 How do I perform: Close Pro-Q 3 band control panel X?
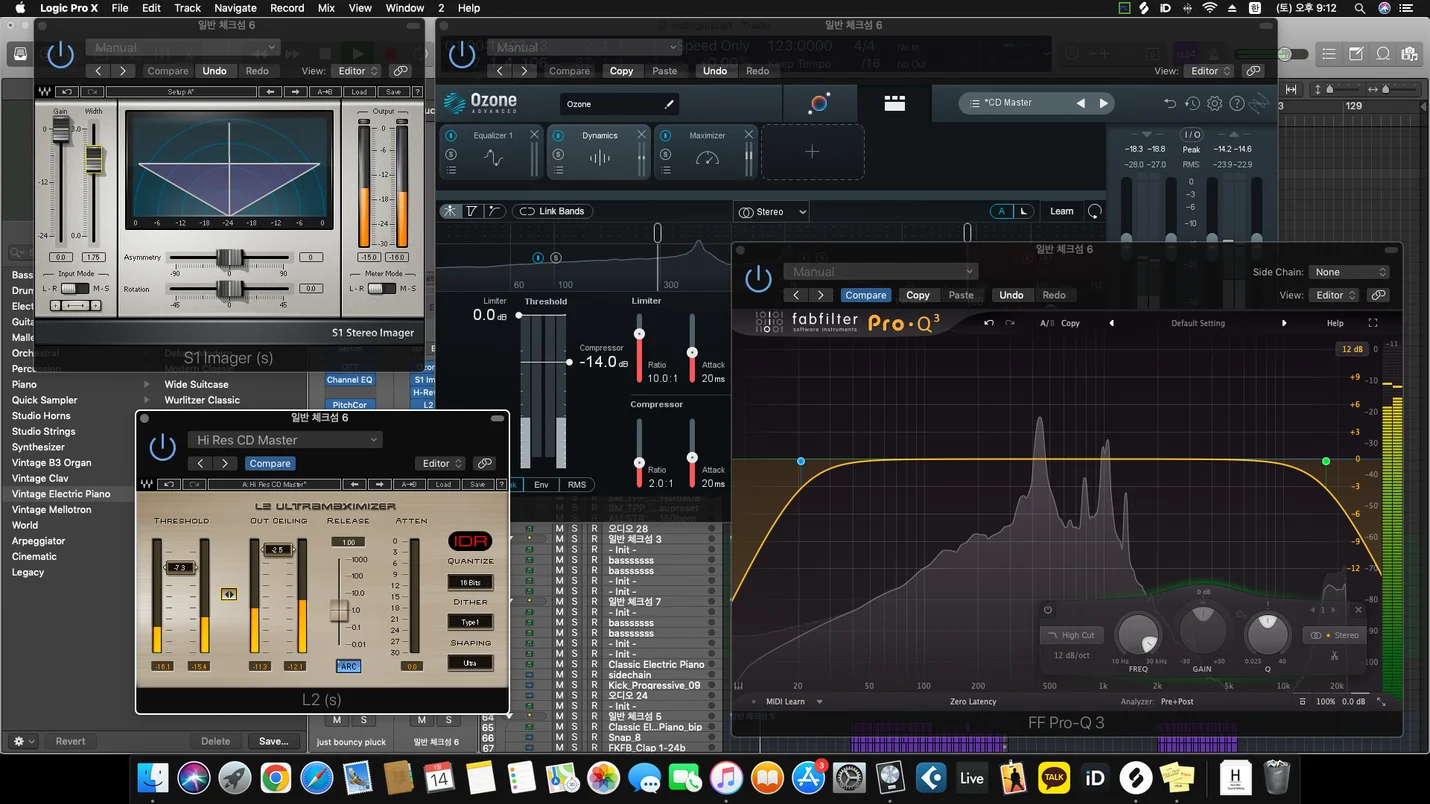(x=1358, y=610)
